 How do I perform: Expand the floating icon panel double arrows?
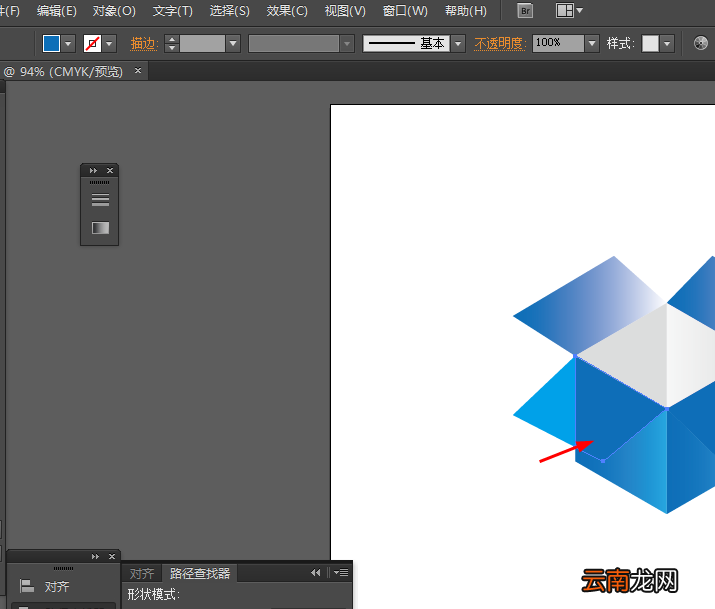point(93,170)
